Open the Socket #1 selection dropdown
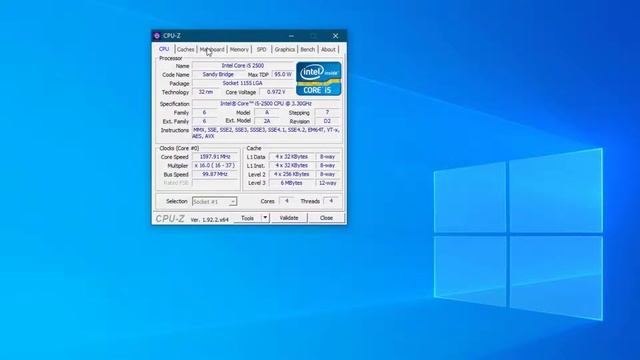Image resolution: width=640 pixels, height=360 pixels. click(x=214, y=202)
